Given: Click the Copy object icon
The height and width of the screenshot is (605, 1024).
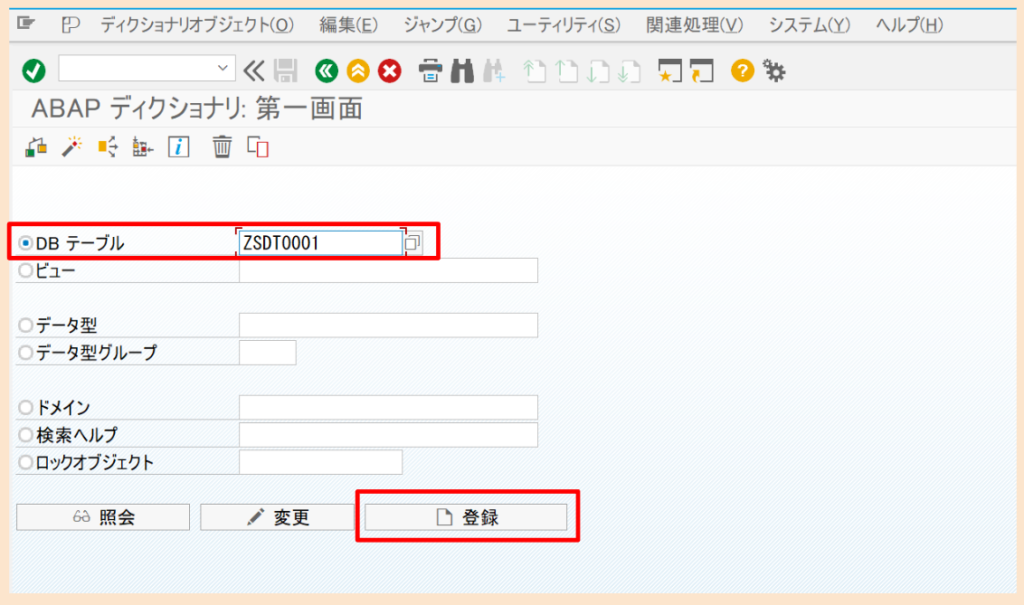Looking at the screenshot, I should 259,147.
